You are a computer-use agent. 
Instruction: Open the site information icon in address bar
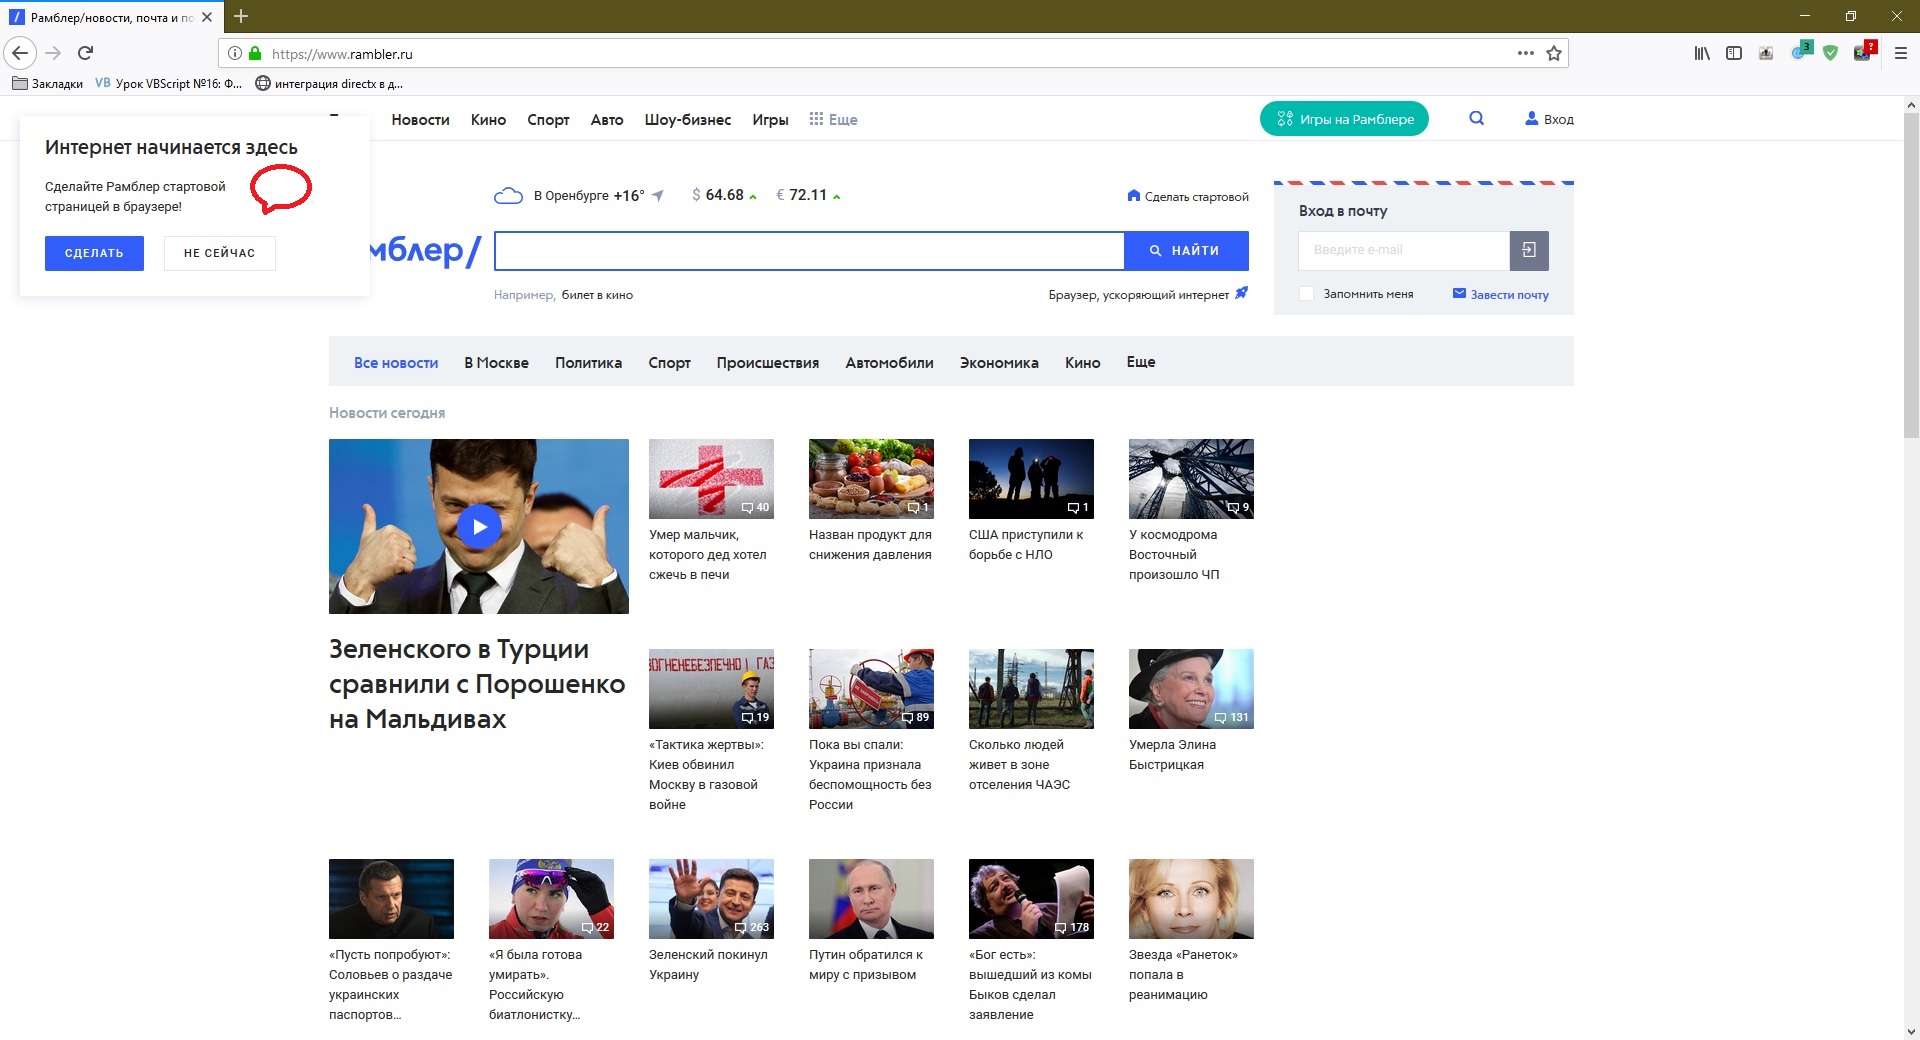pyautogui.click(x=234, y=53)
